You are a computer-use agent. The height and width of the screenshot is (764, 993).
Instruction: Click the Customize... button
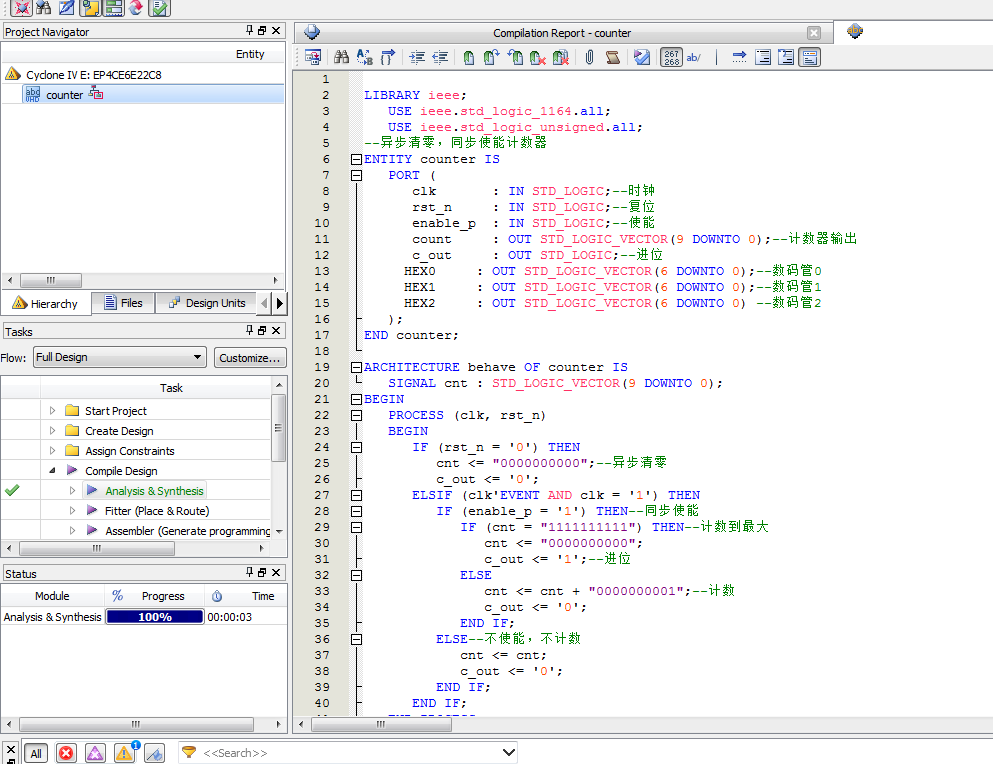[249, 357]
